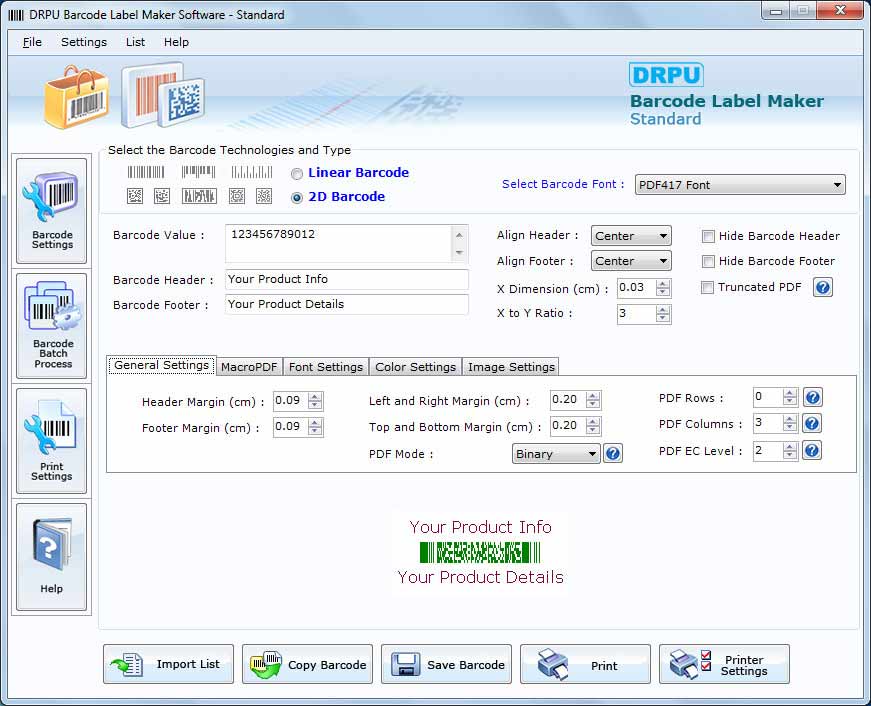Image resolution: width=871 pixels, height=706 pixels.
Task: Adjust the Left and Right Margin spinner
Action: 593,399
